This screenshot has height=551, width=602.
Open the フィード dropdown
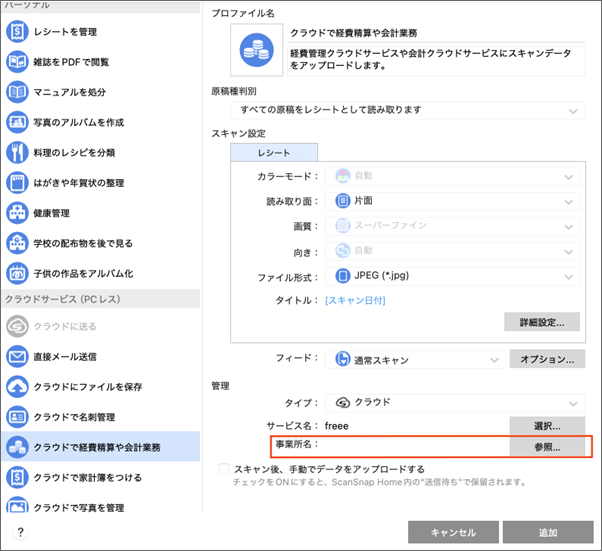point(415,360)
